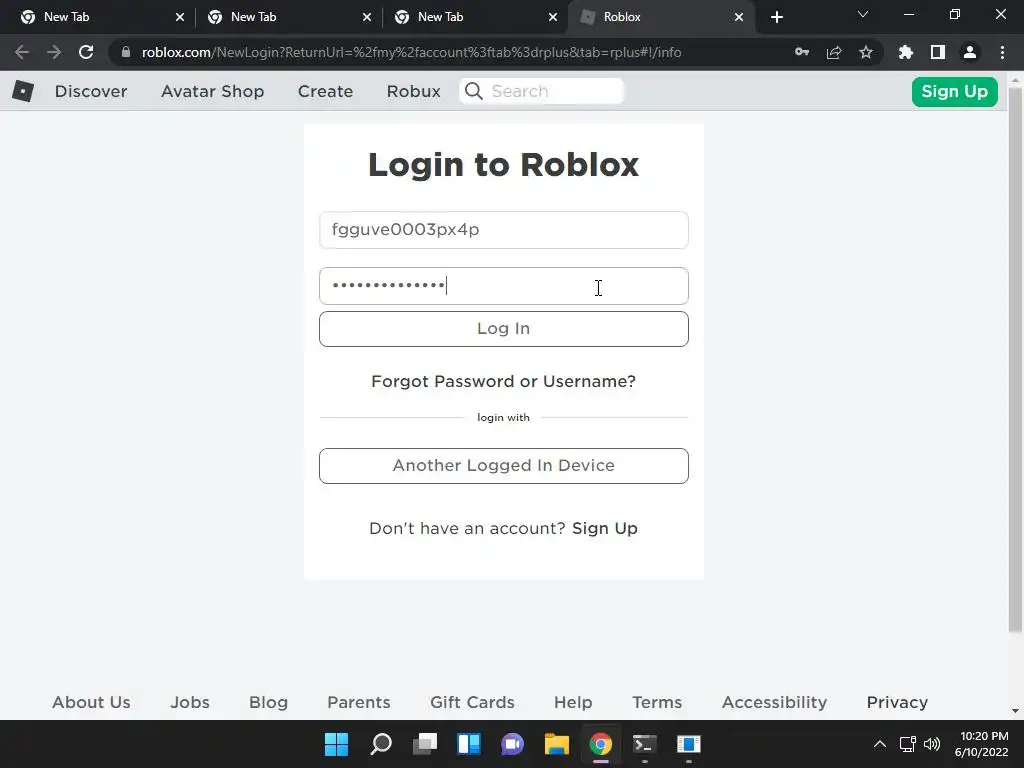Open Accessibility footer link
The height and width of the screenshot is (768, 1024).
click(775, 702)
